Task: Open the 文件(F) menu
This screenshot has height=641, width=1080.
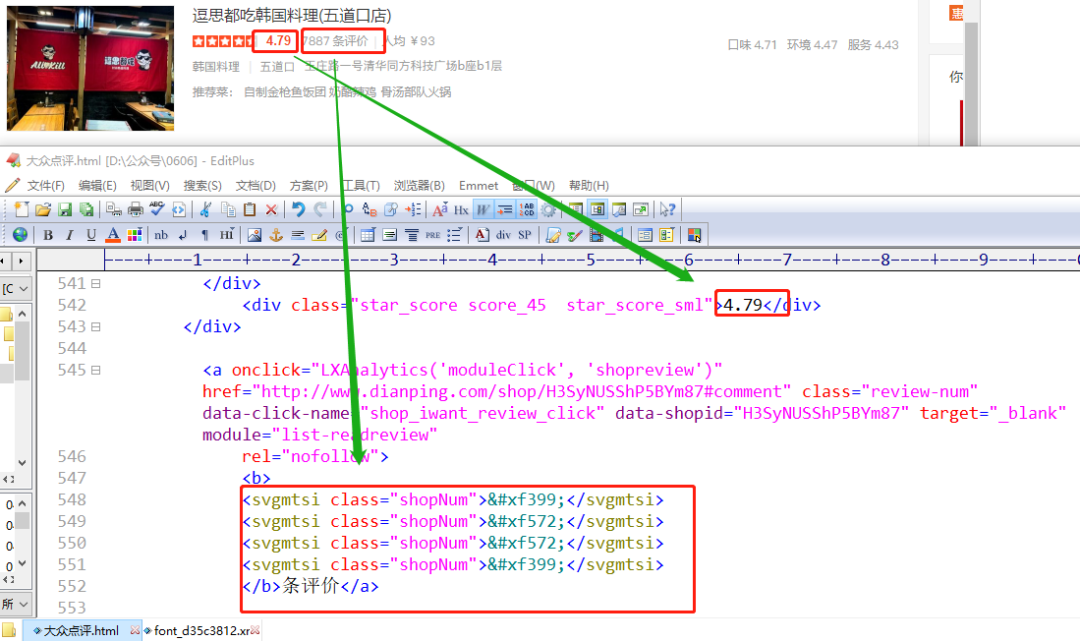Action: pyautogui.click(x=45, y=186)
